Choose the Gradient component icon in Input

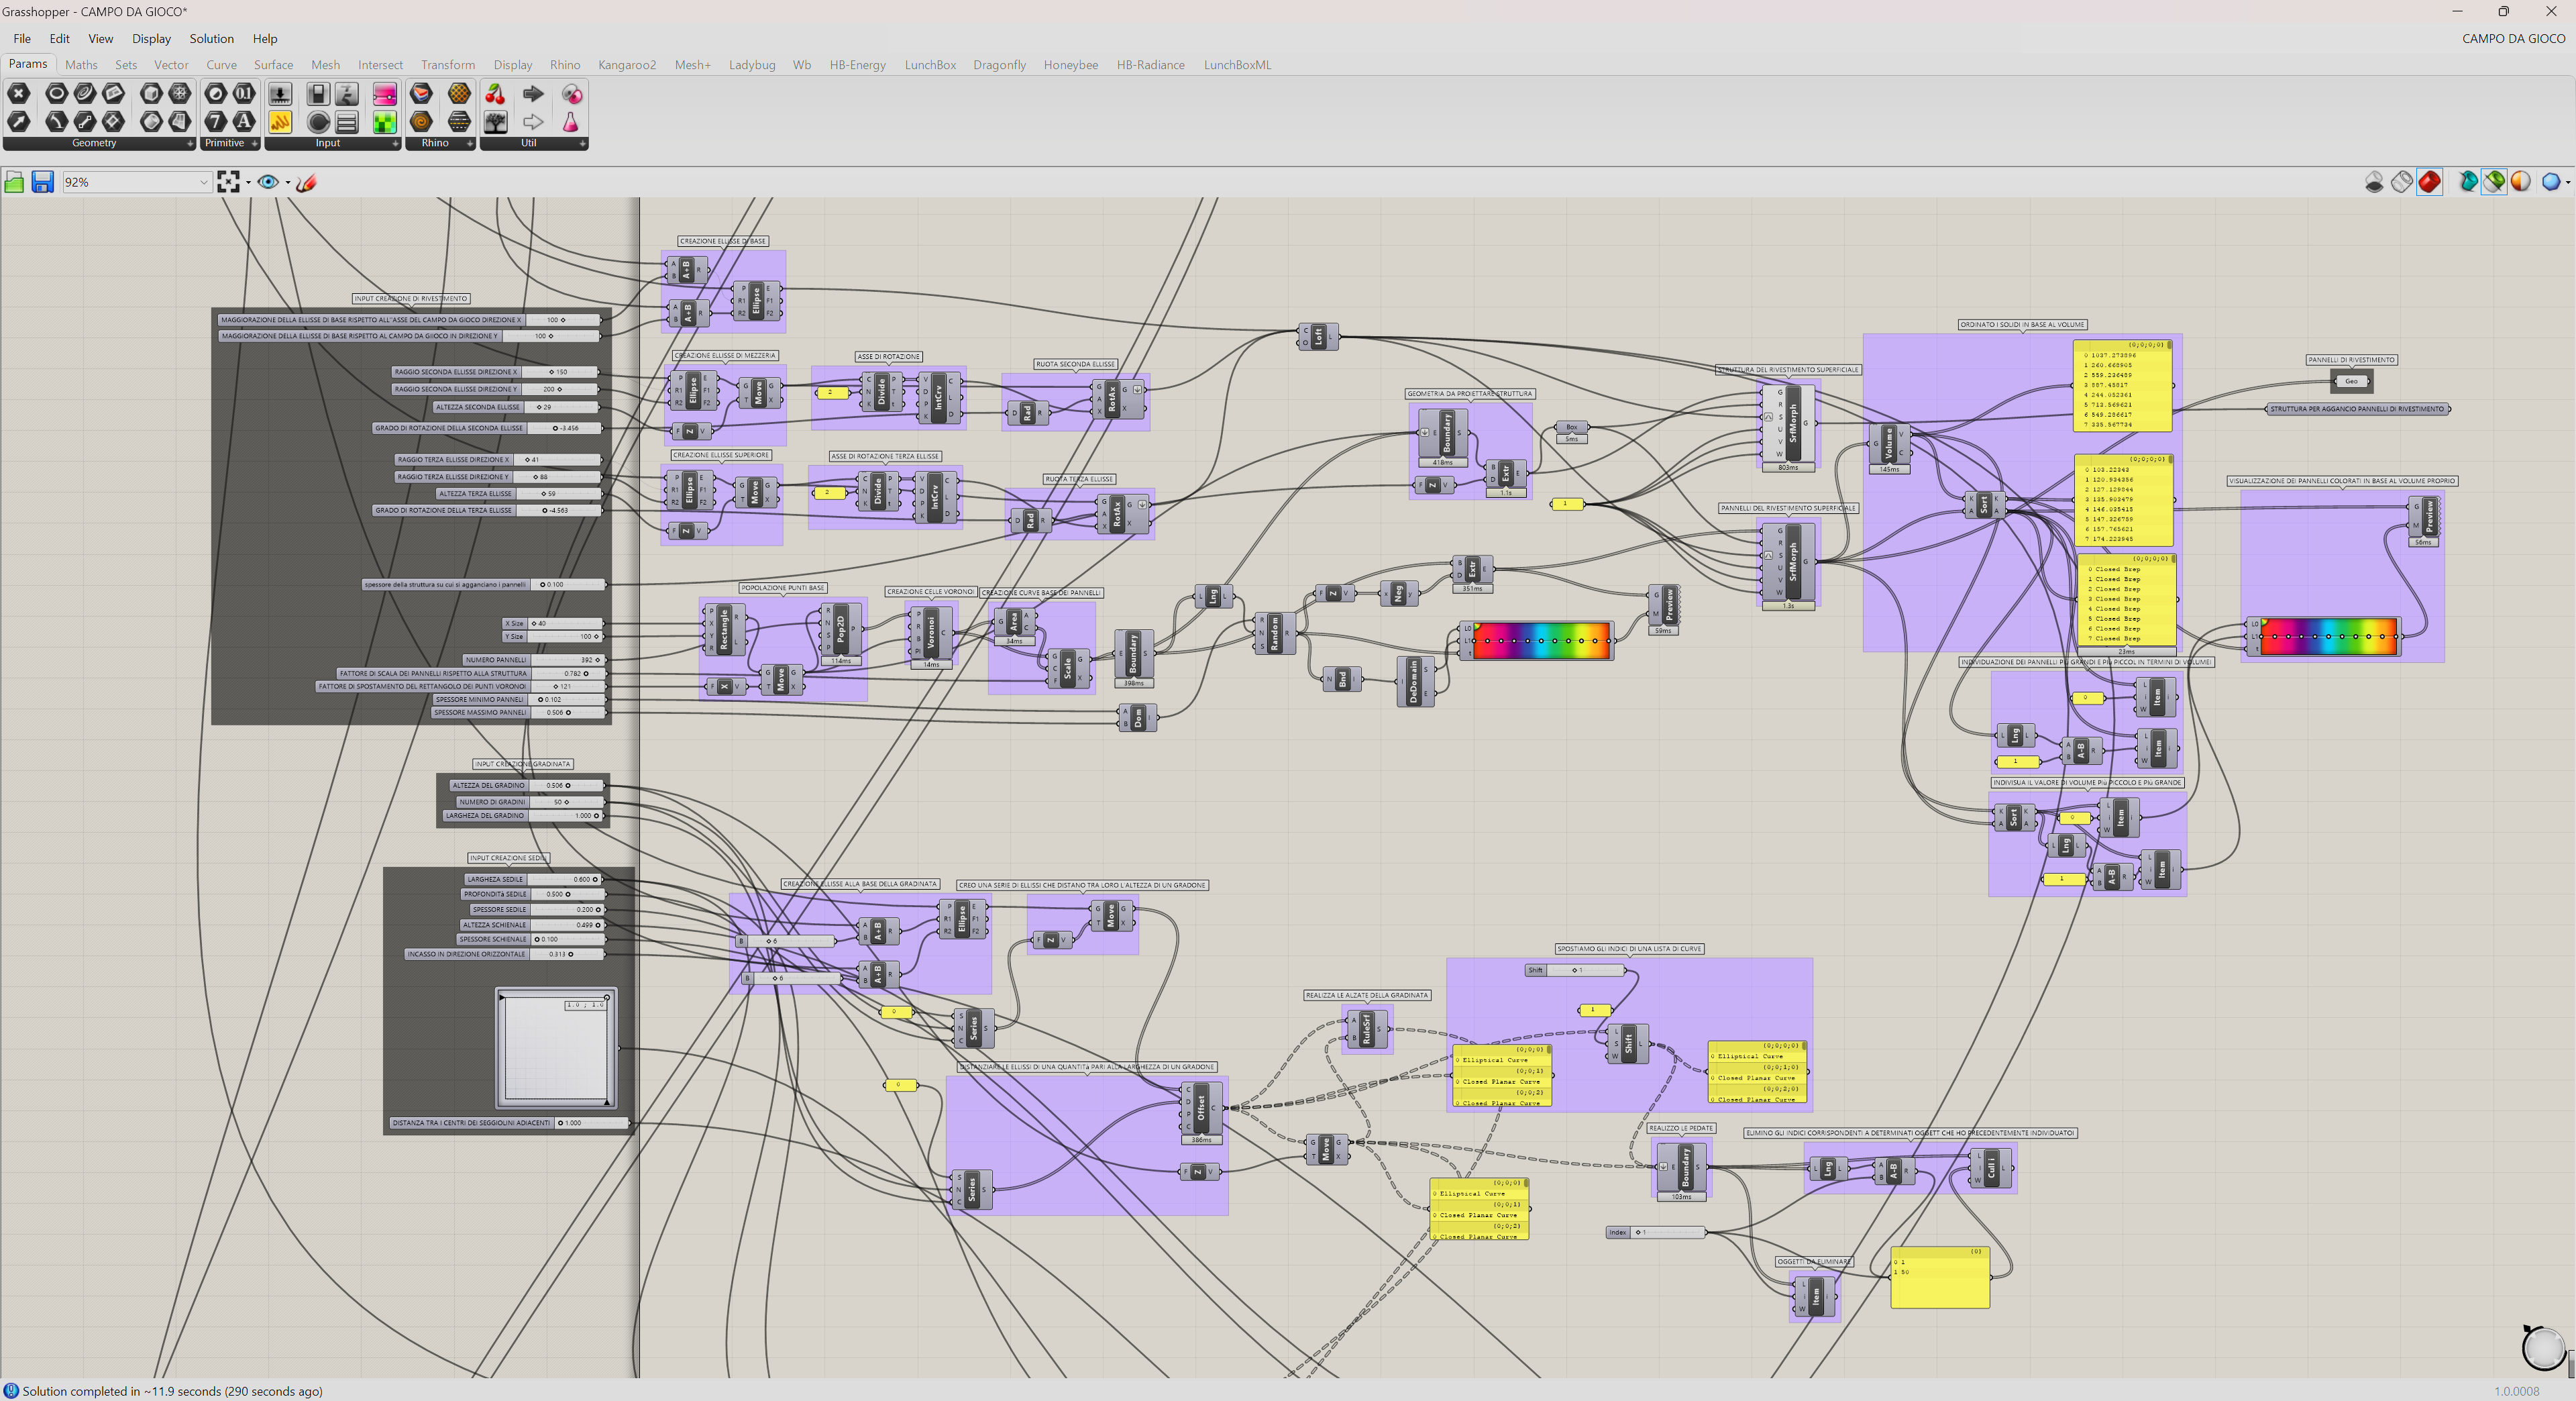385,94
